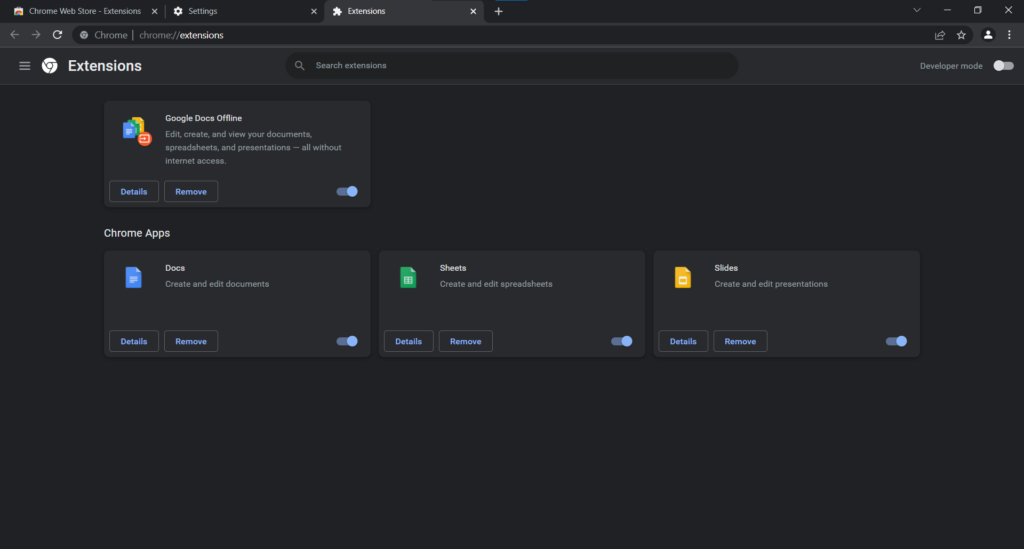The width and height of the screenshot is (1024, 549).
Task: Click 'Create and edit presentations' description
Action: (771, 284)
